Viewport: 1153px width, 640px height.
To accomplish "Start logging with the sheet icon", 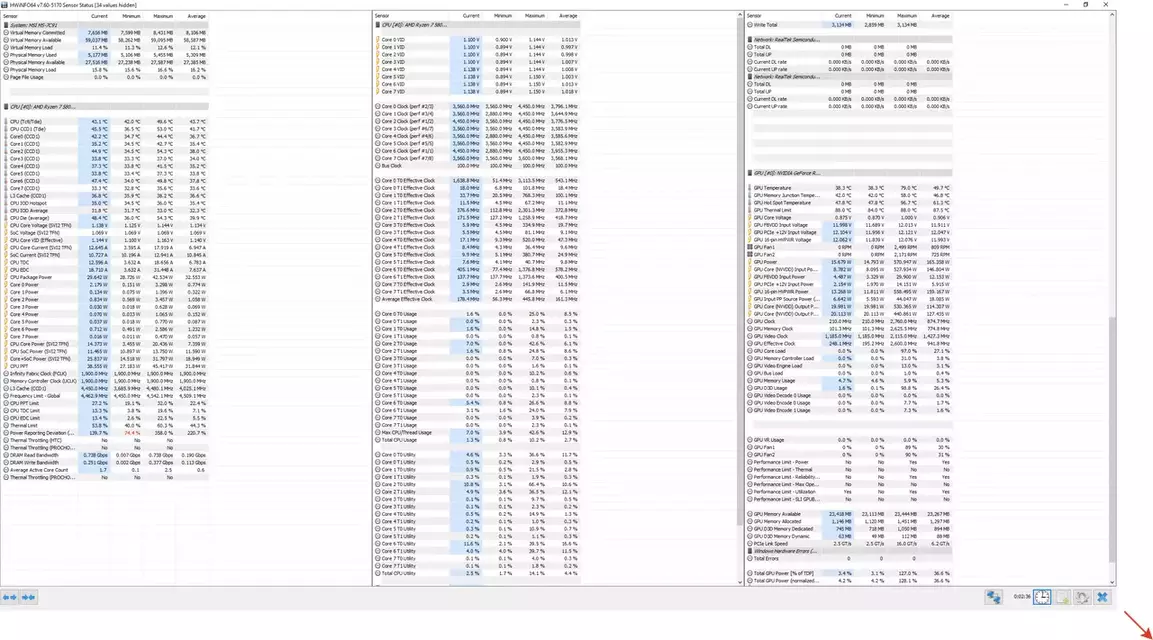I will point(1063,597).
